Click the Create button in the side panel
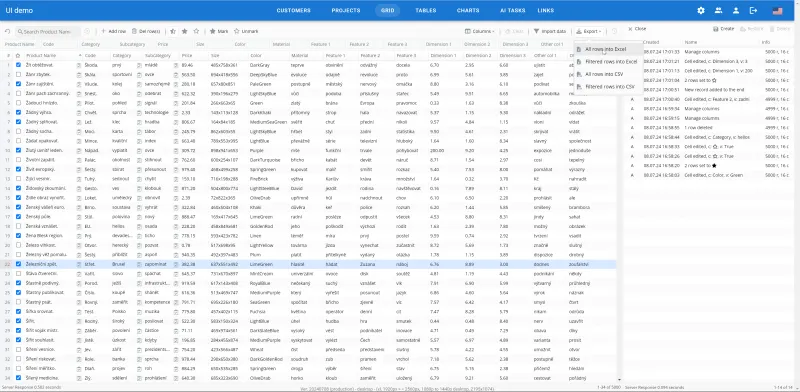 pyautogui.click(x=723, y=29)
